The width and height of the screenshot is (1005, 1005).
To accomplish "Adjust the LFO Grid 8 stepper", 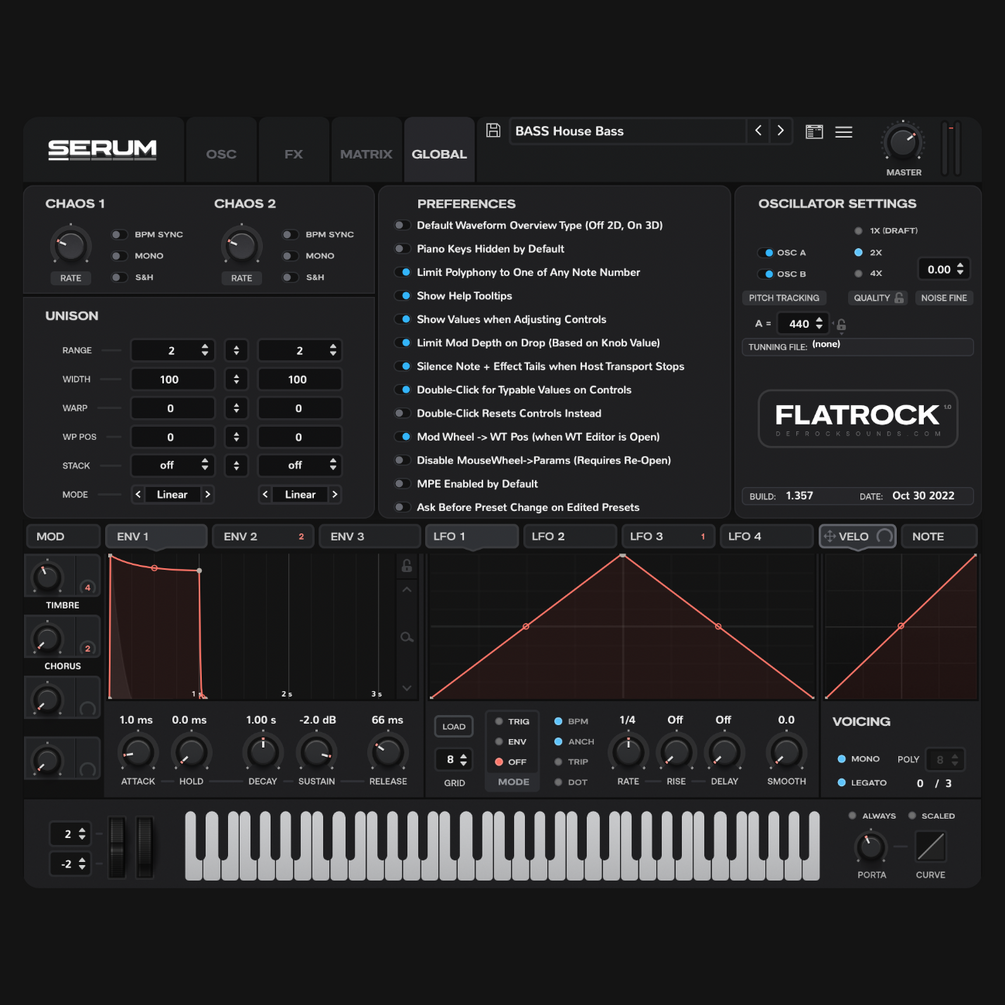I will click(463, 760).
